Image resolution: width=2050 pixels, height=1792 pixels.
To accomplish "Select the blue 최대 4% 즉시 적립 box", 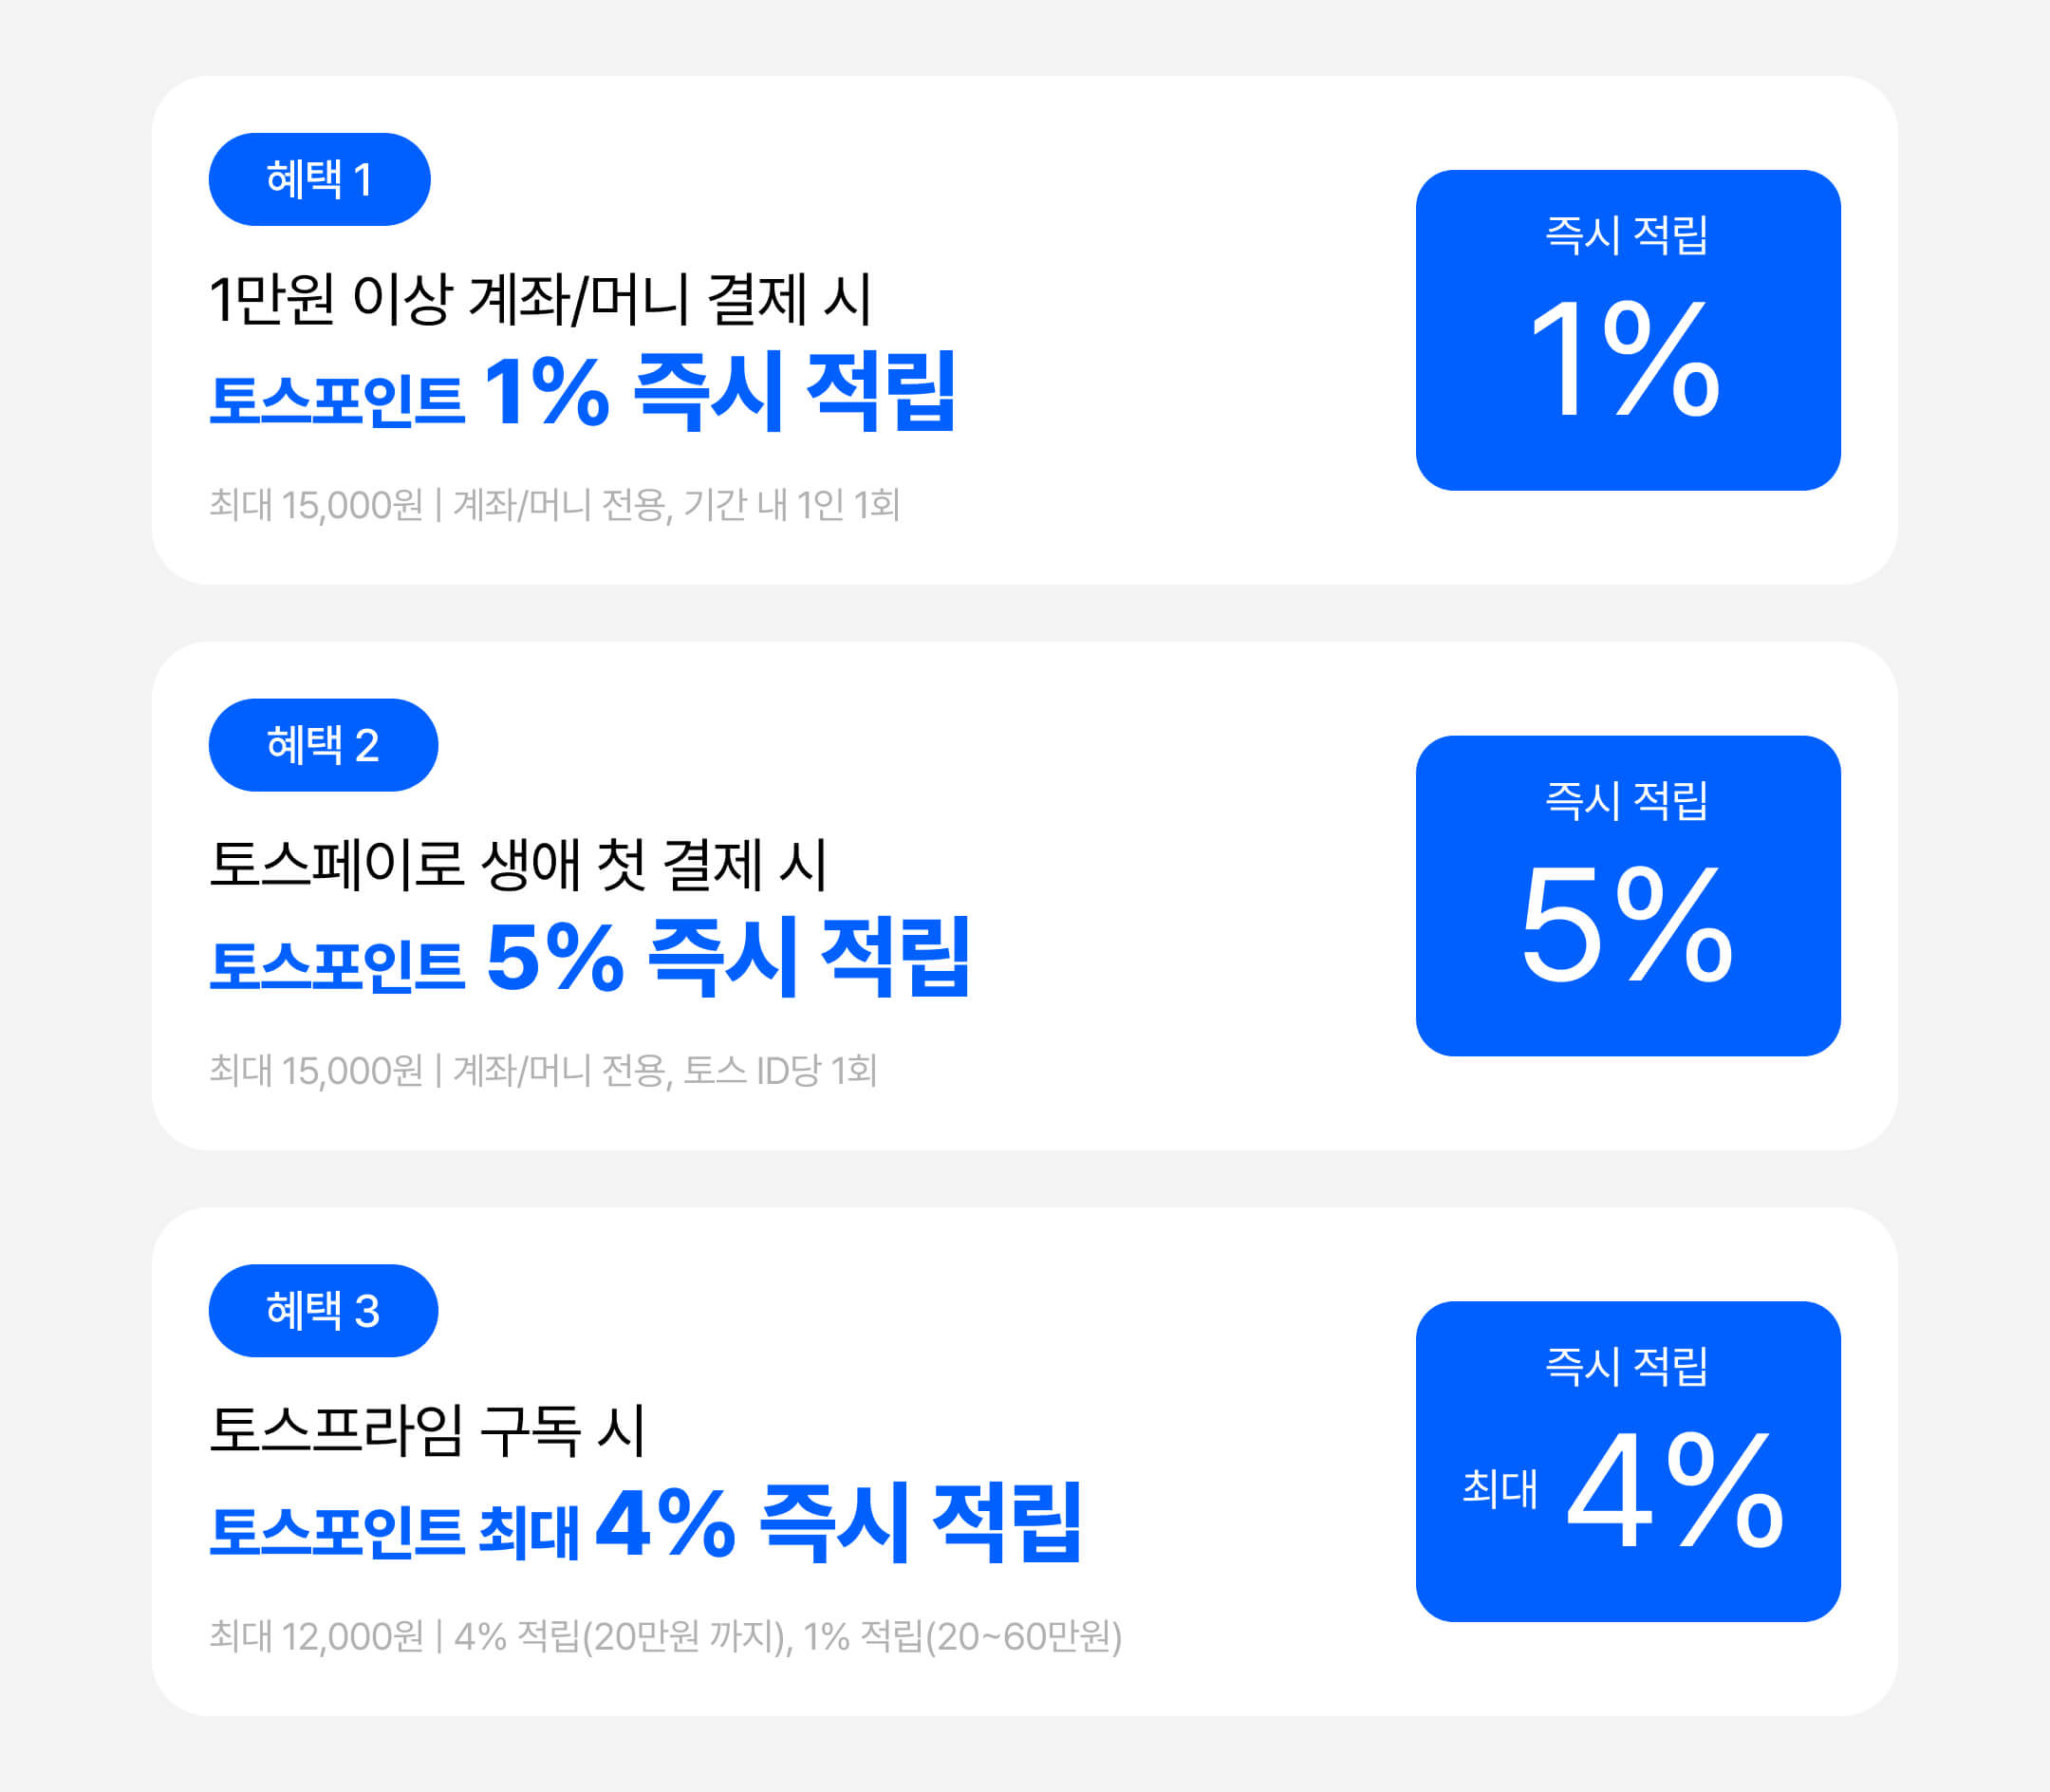I will [x=1628, y=1462].
